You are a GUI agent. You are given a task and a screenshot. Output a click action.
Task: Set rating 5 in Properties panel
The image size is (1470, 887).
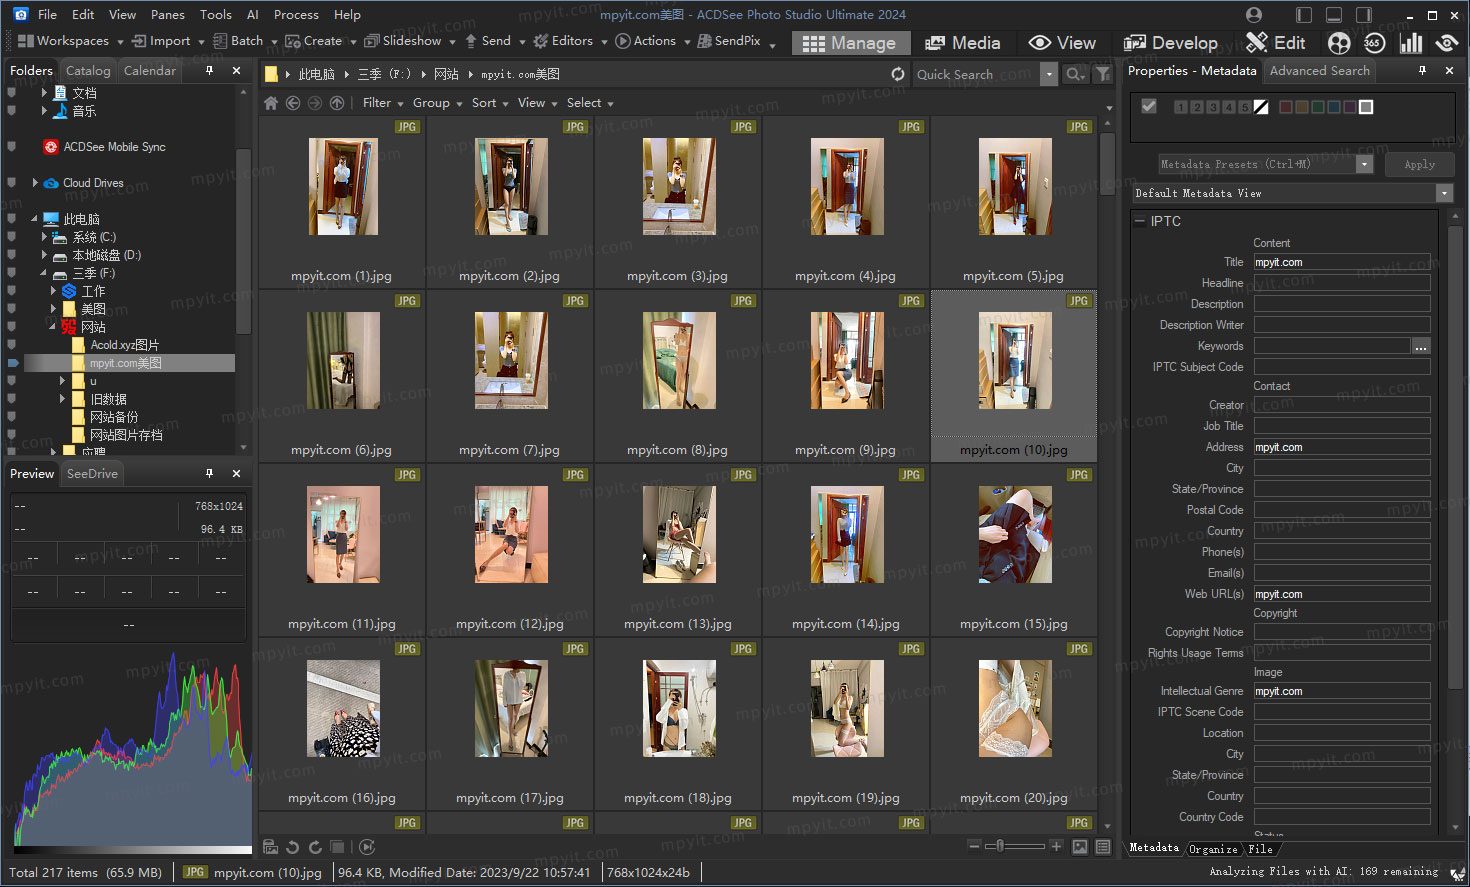tap(1245, 107)
